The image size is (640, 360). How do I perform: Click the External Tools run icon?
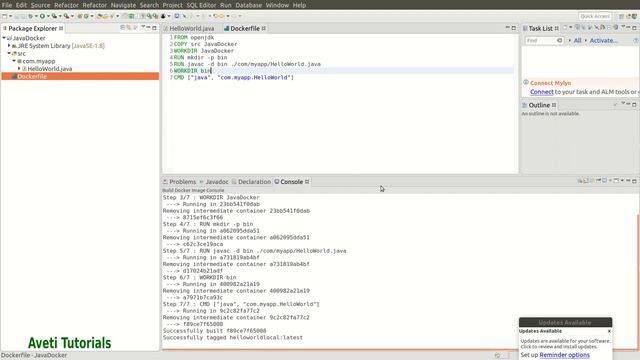click(67, 16)
